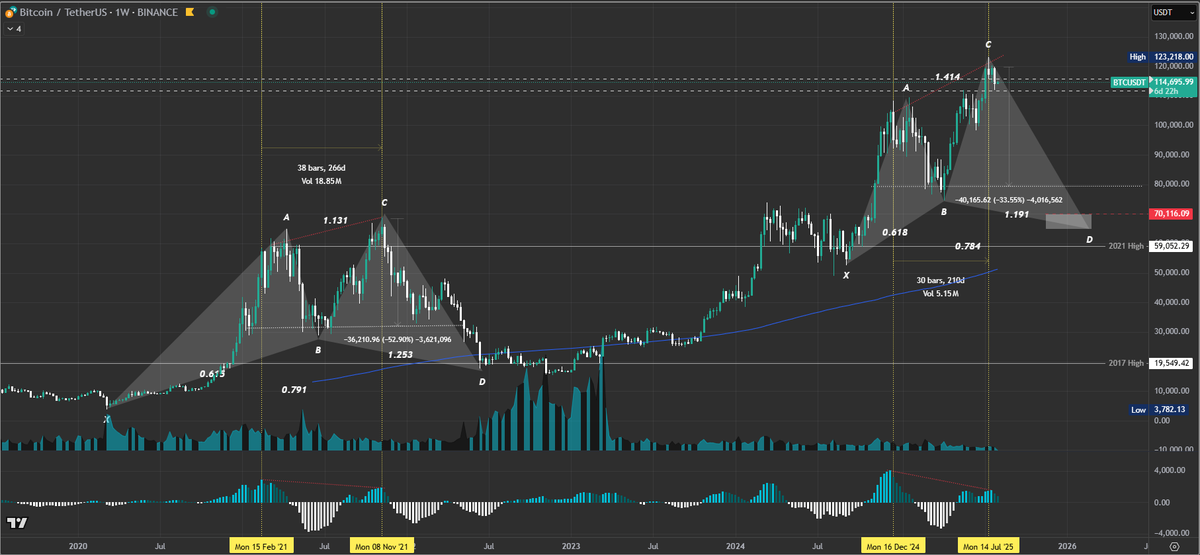Open chart settings gear on time axis

[x=1173, y=546]
